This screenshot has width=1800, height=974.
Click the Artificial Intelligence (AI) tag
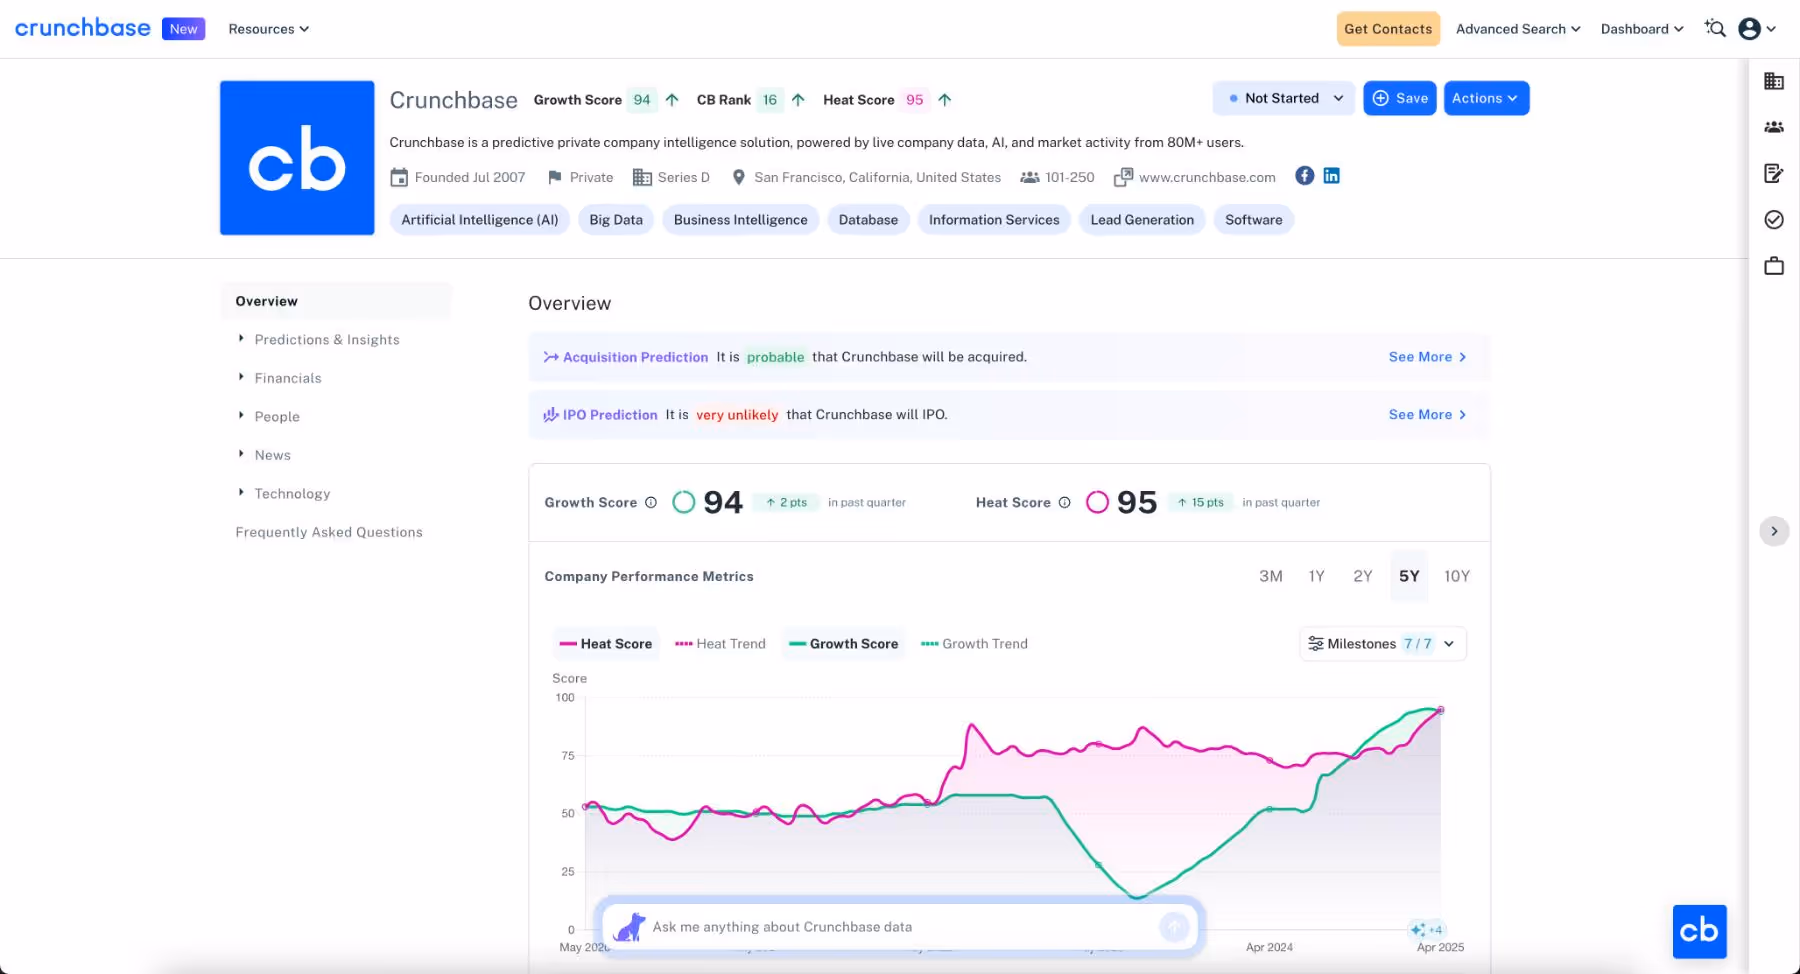(480, 220)
